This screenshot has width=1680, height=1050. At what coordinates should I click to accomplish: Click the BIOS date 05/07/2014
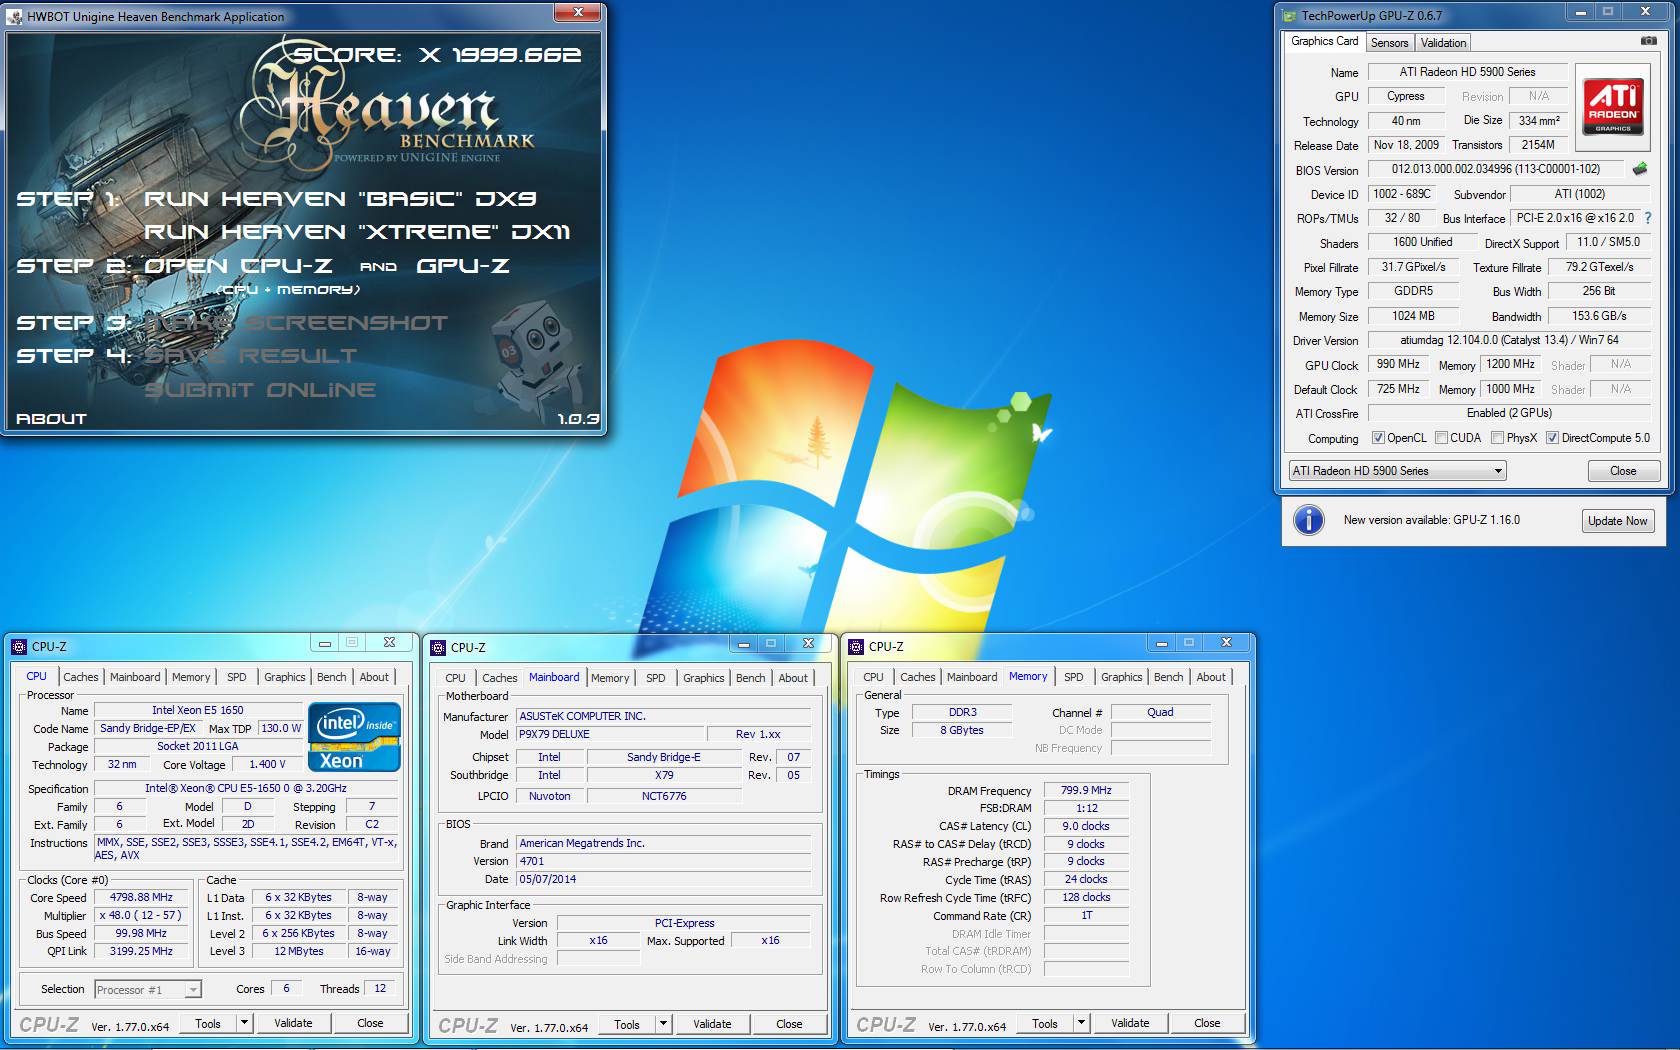click(663, 879)
